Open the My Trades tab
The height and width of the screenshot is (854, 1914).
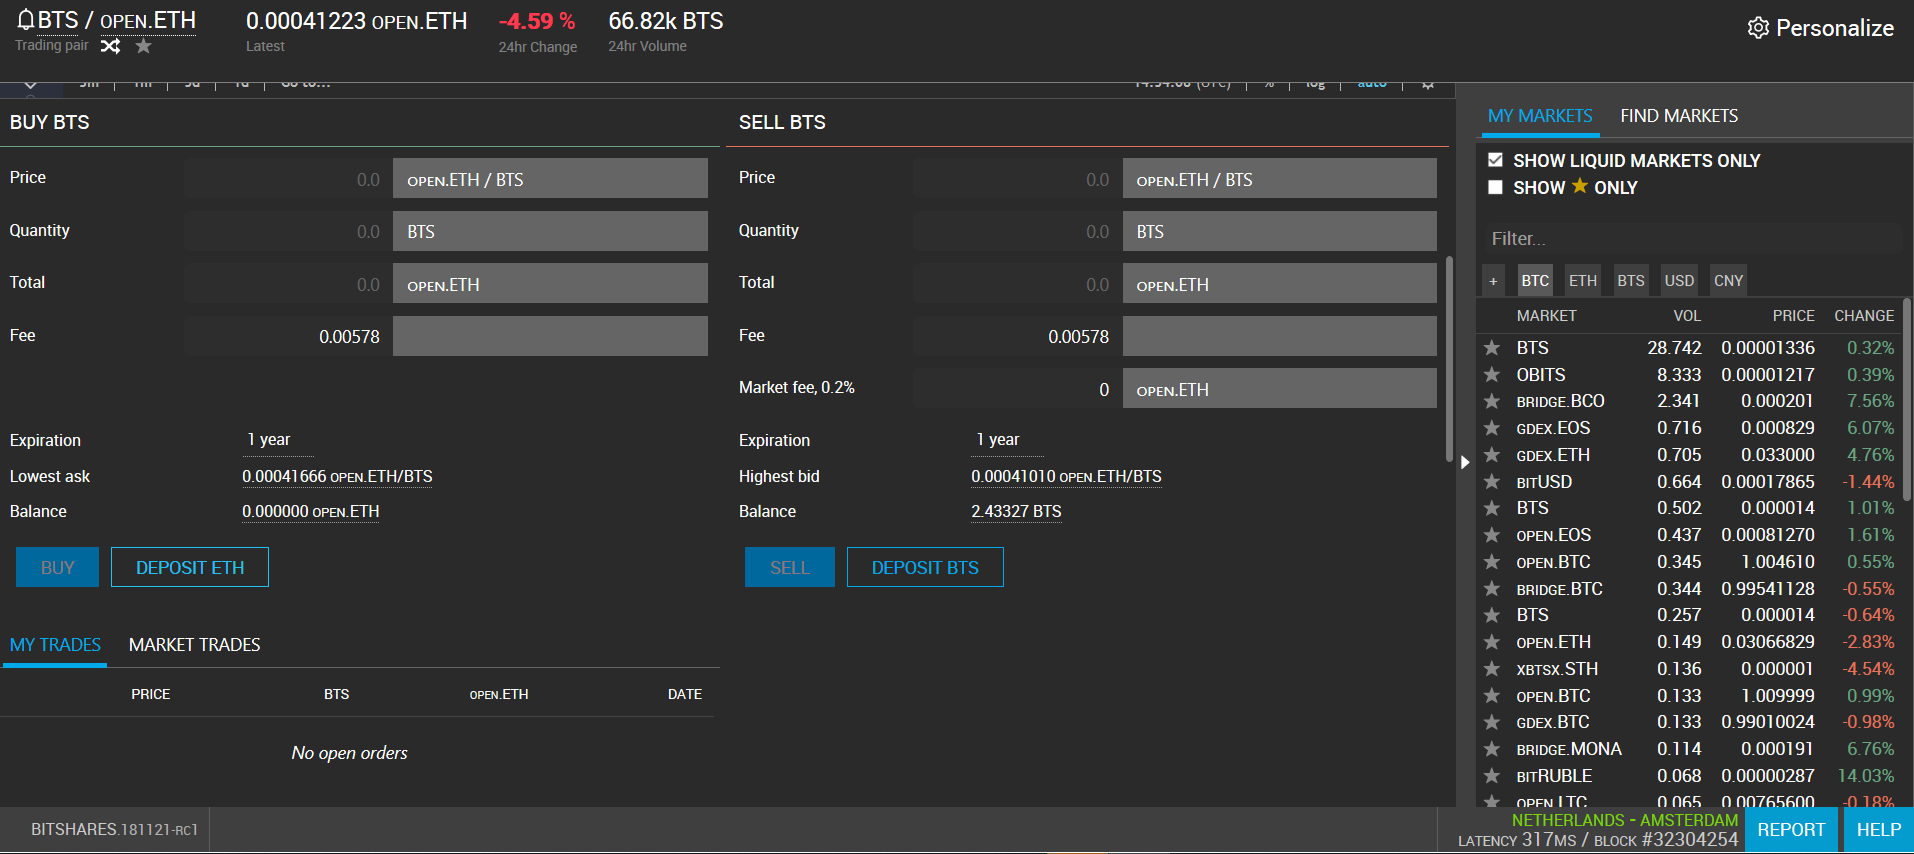point(55,645)
